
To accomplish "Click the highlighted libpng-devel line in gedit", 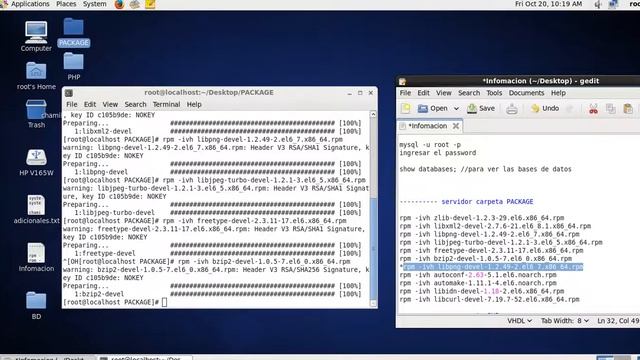I will coord(493,267).
